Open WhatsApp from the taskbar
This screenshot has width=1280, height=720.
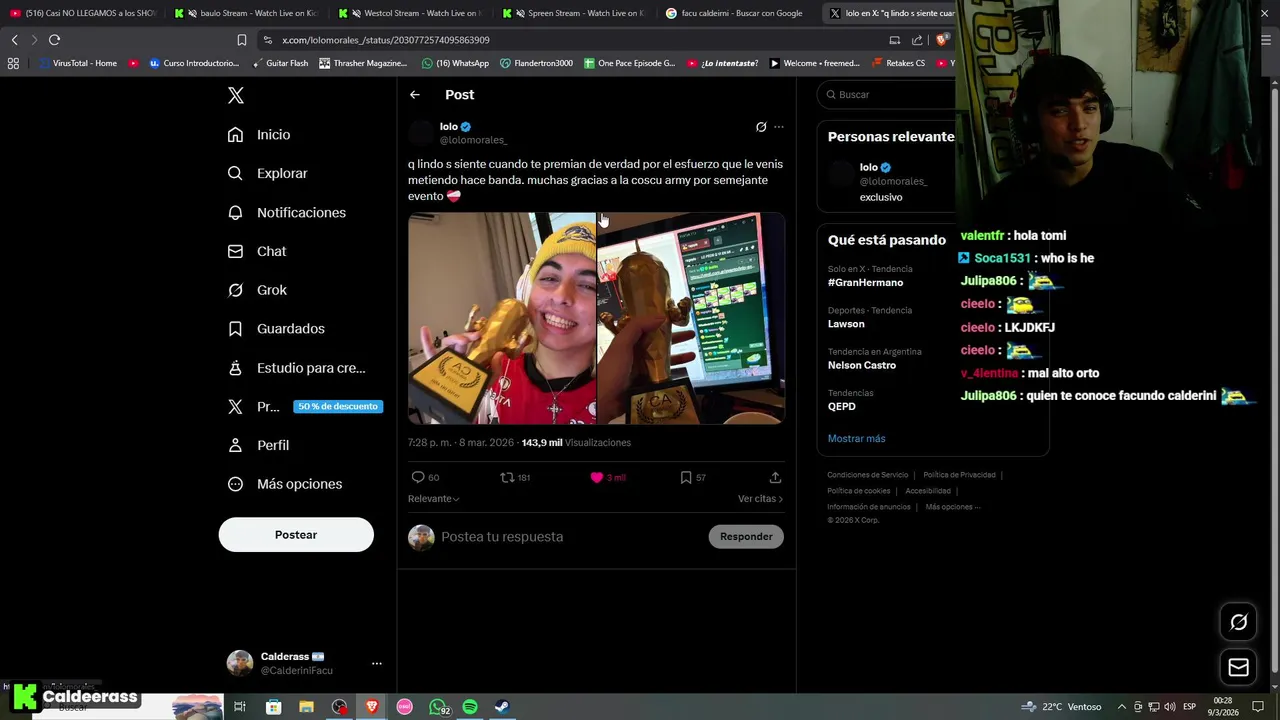438,707
